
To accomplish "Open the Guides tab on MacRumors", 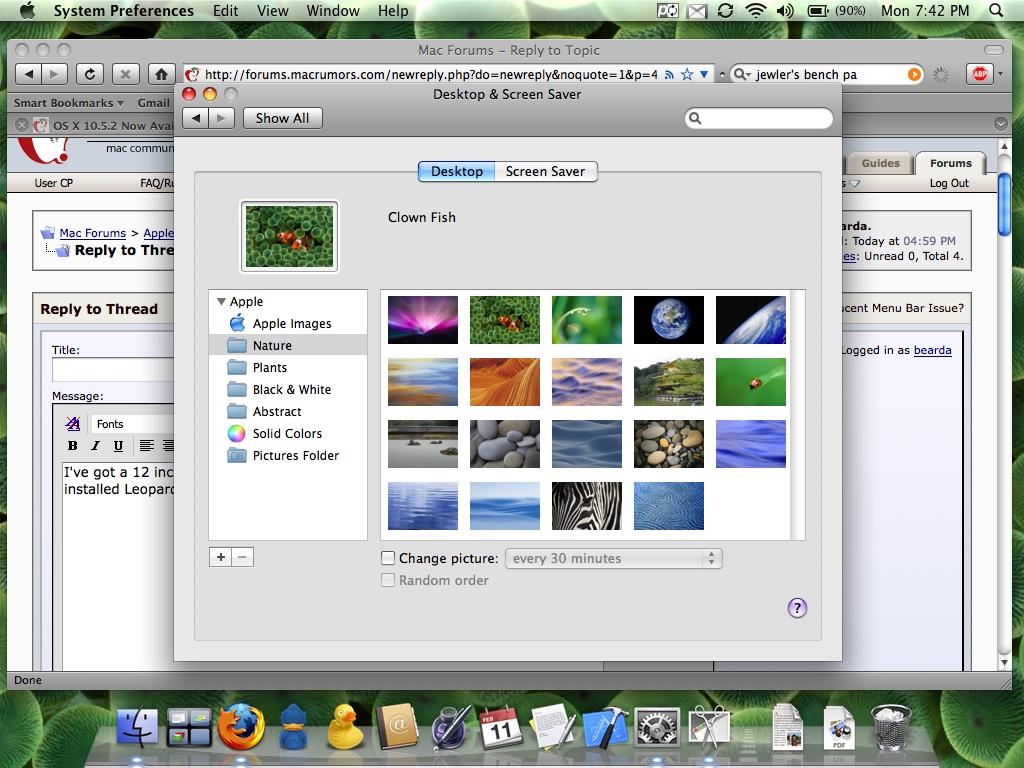I will click(880, 163).
